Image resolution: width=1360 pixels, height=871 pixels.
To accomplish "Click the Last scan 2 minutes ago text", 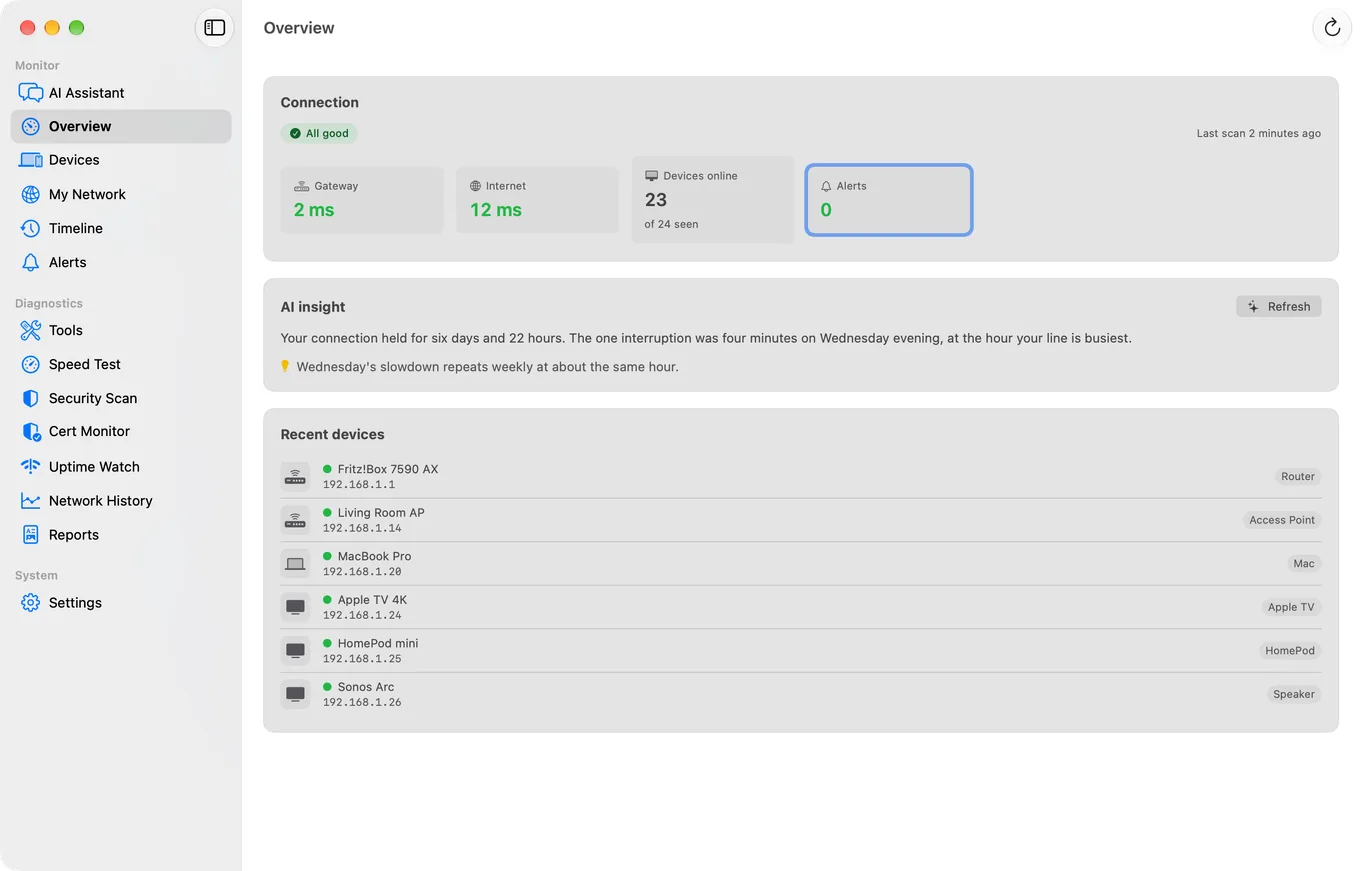I will [1259, 133].
